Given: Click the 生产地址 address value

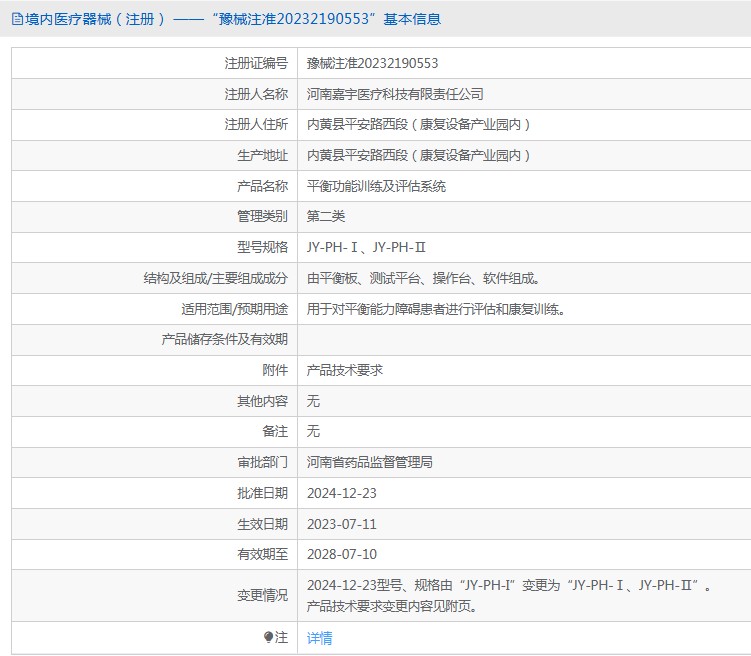Looking at the screenshot, I should (x=418, y=155).
